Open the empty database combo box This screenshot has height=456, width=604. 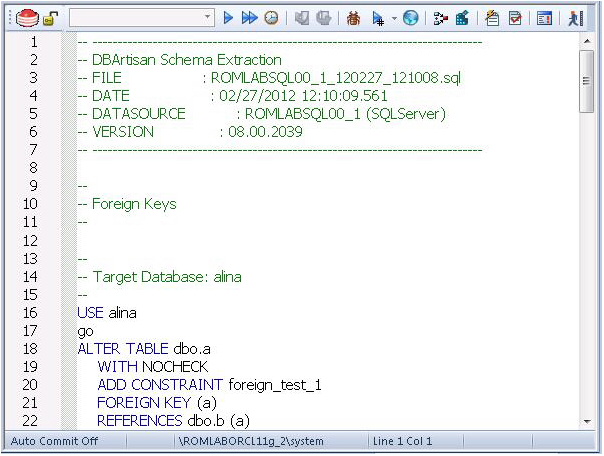tap(142, 18)
